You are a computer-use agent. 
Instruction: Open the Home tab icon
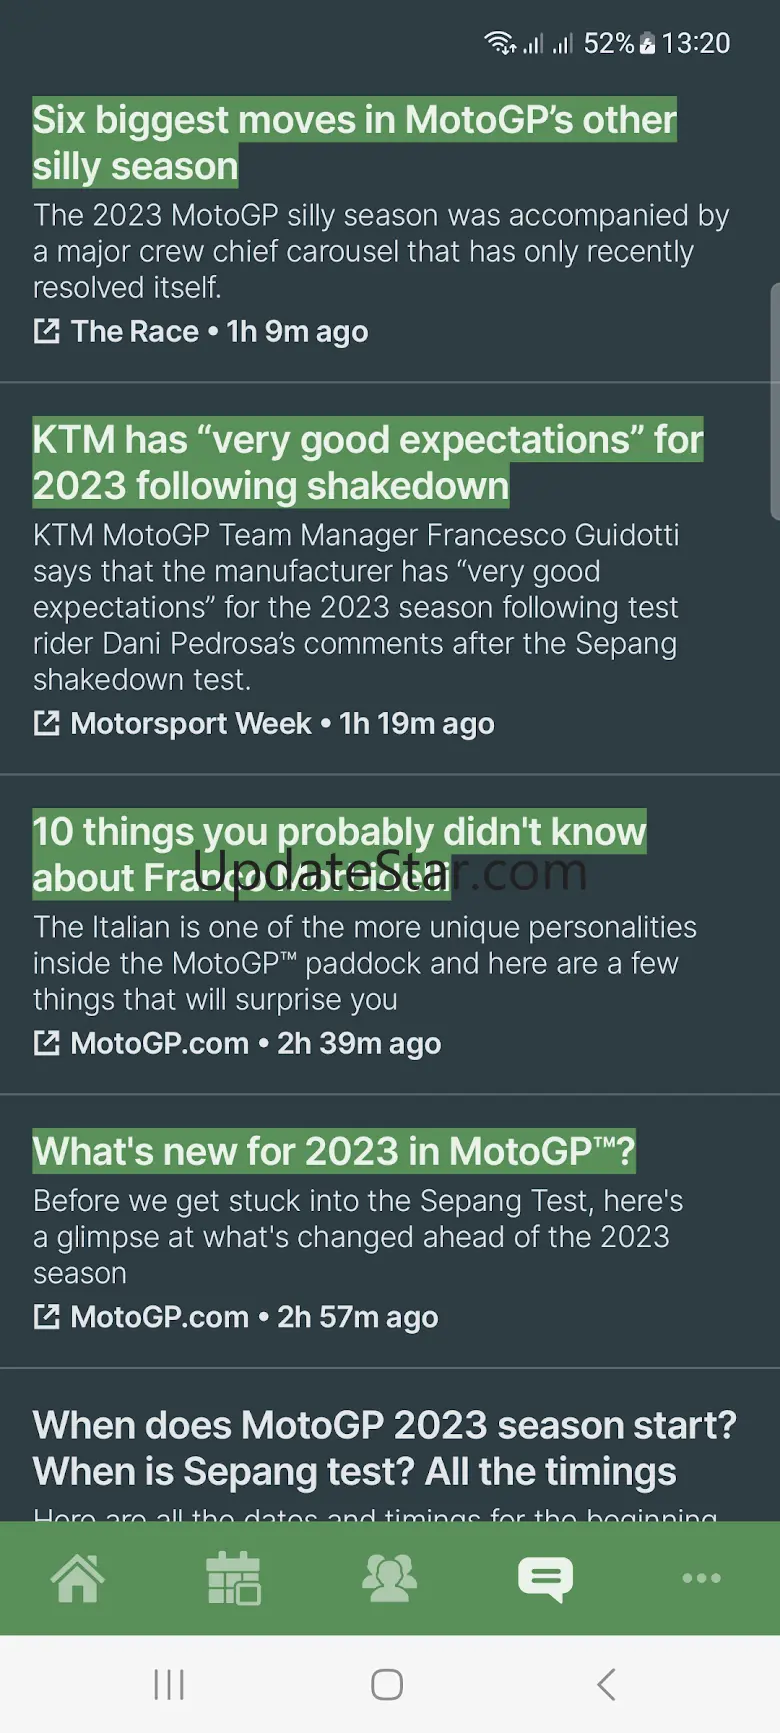point(78,1578)
